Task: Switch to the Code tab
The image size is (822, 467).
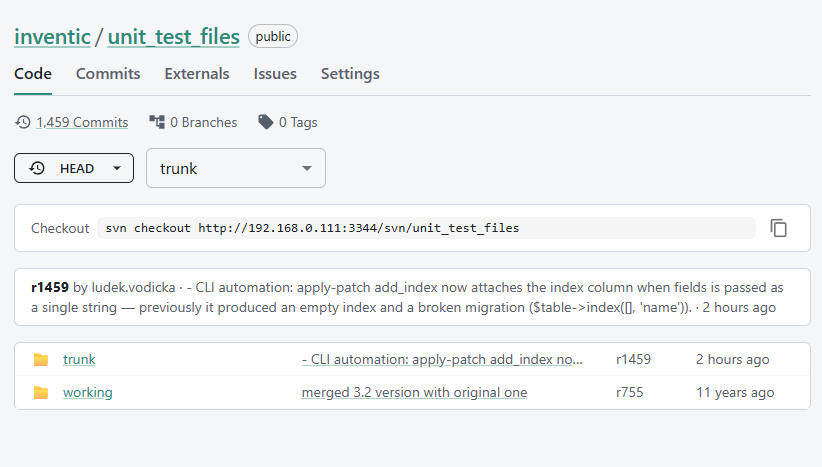Action: coord(33,74)
